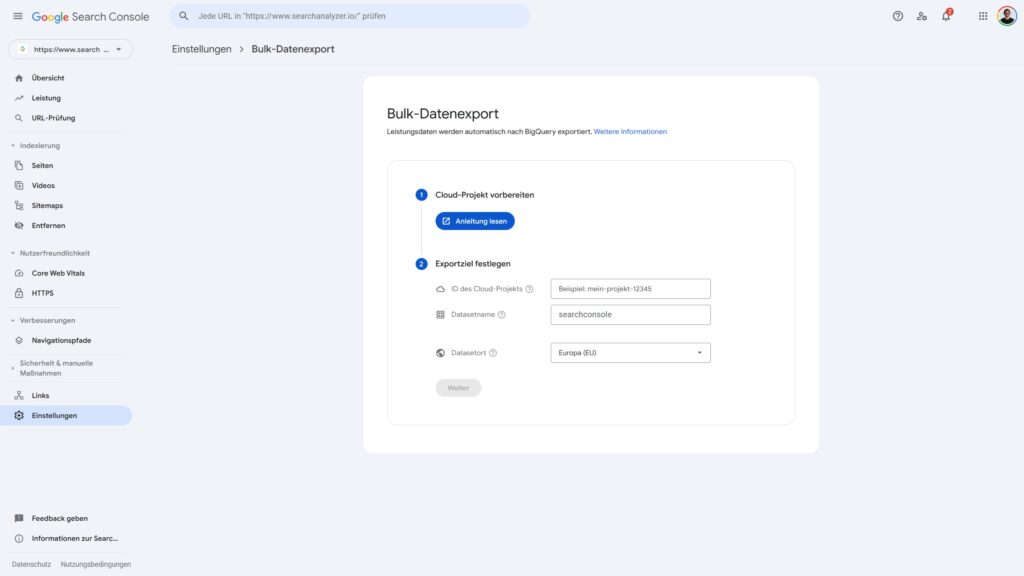Expand Sicherheit & manuelle Maßnahmen section

click(x=13, y=368)
